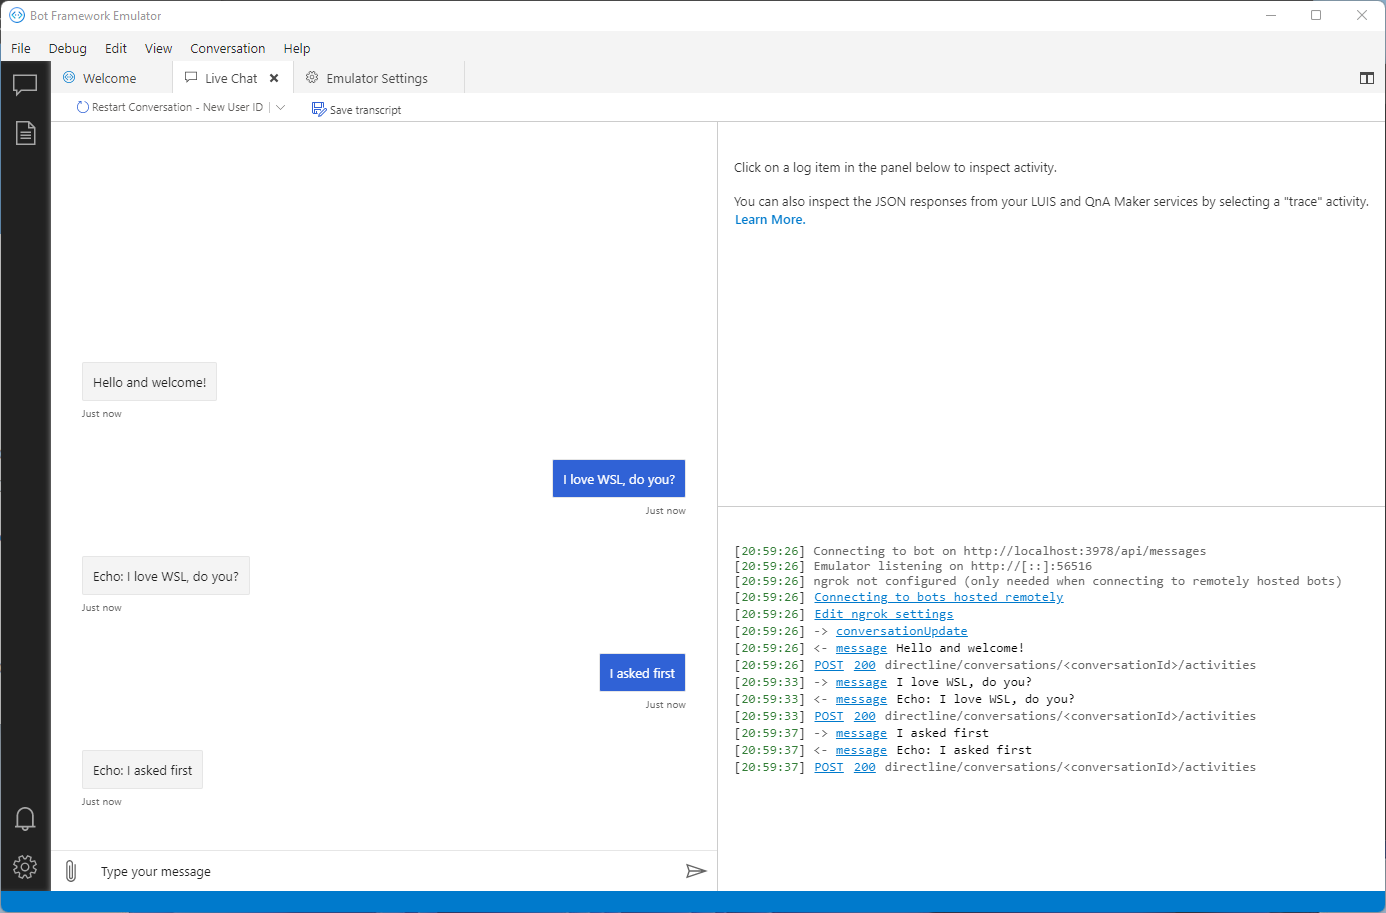Switch to the Welcome tab
1386x913 pixels.
pos(110,78)
